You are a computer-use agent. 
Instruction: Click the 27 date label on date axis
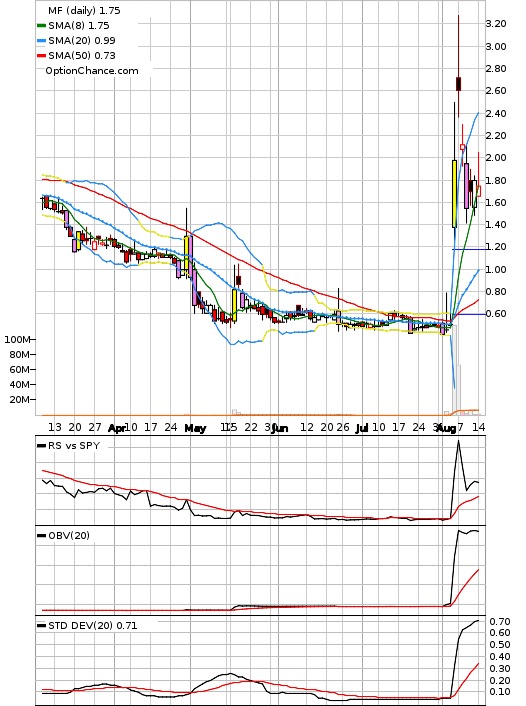tap(95, 427)
